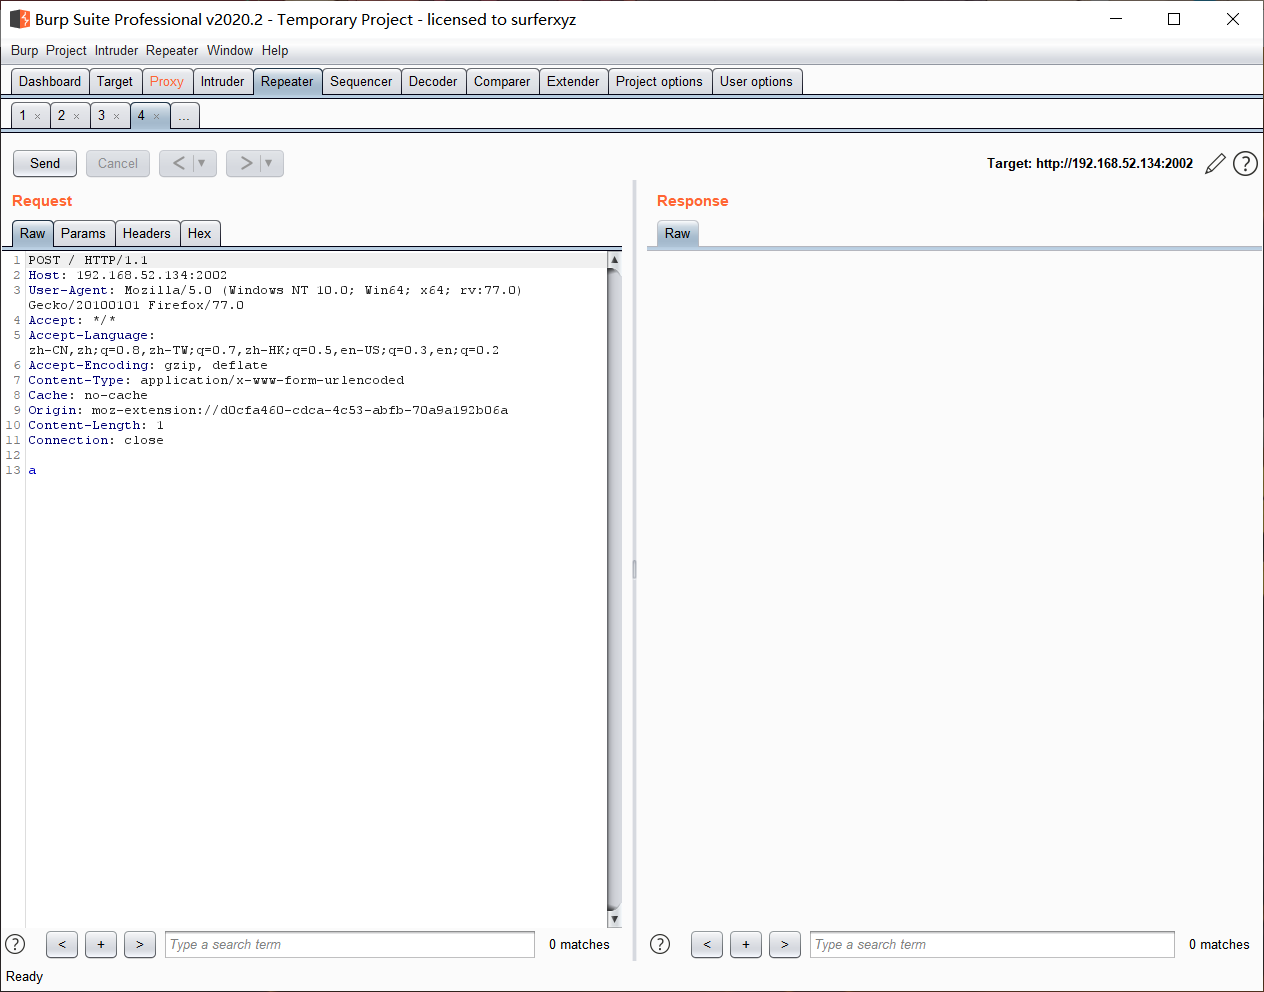Click the Host header line
The image size is (1264, 992).
(x=128, y=275)
